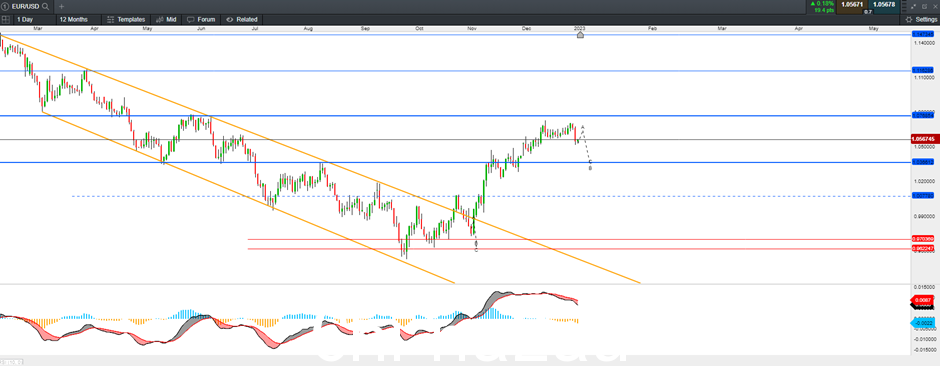Screen dimensions: 940x366
Task: Click the 1.110000 price axis label
Action: [923, 78]
